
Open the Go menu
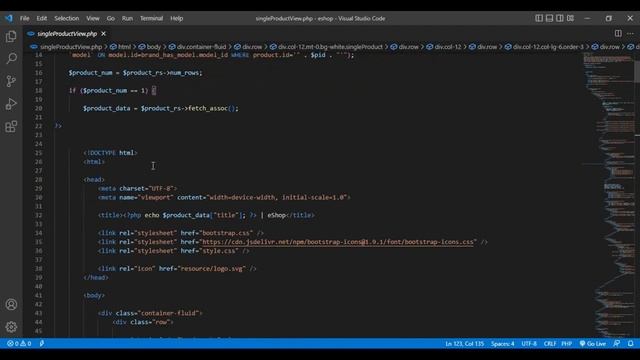(111, 18)
